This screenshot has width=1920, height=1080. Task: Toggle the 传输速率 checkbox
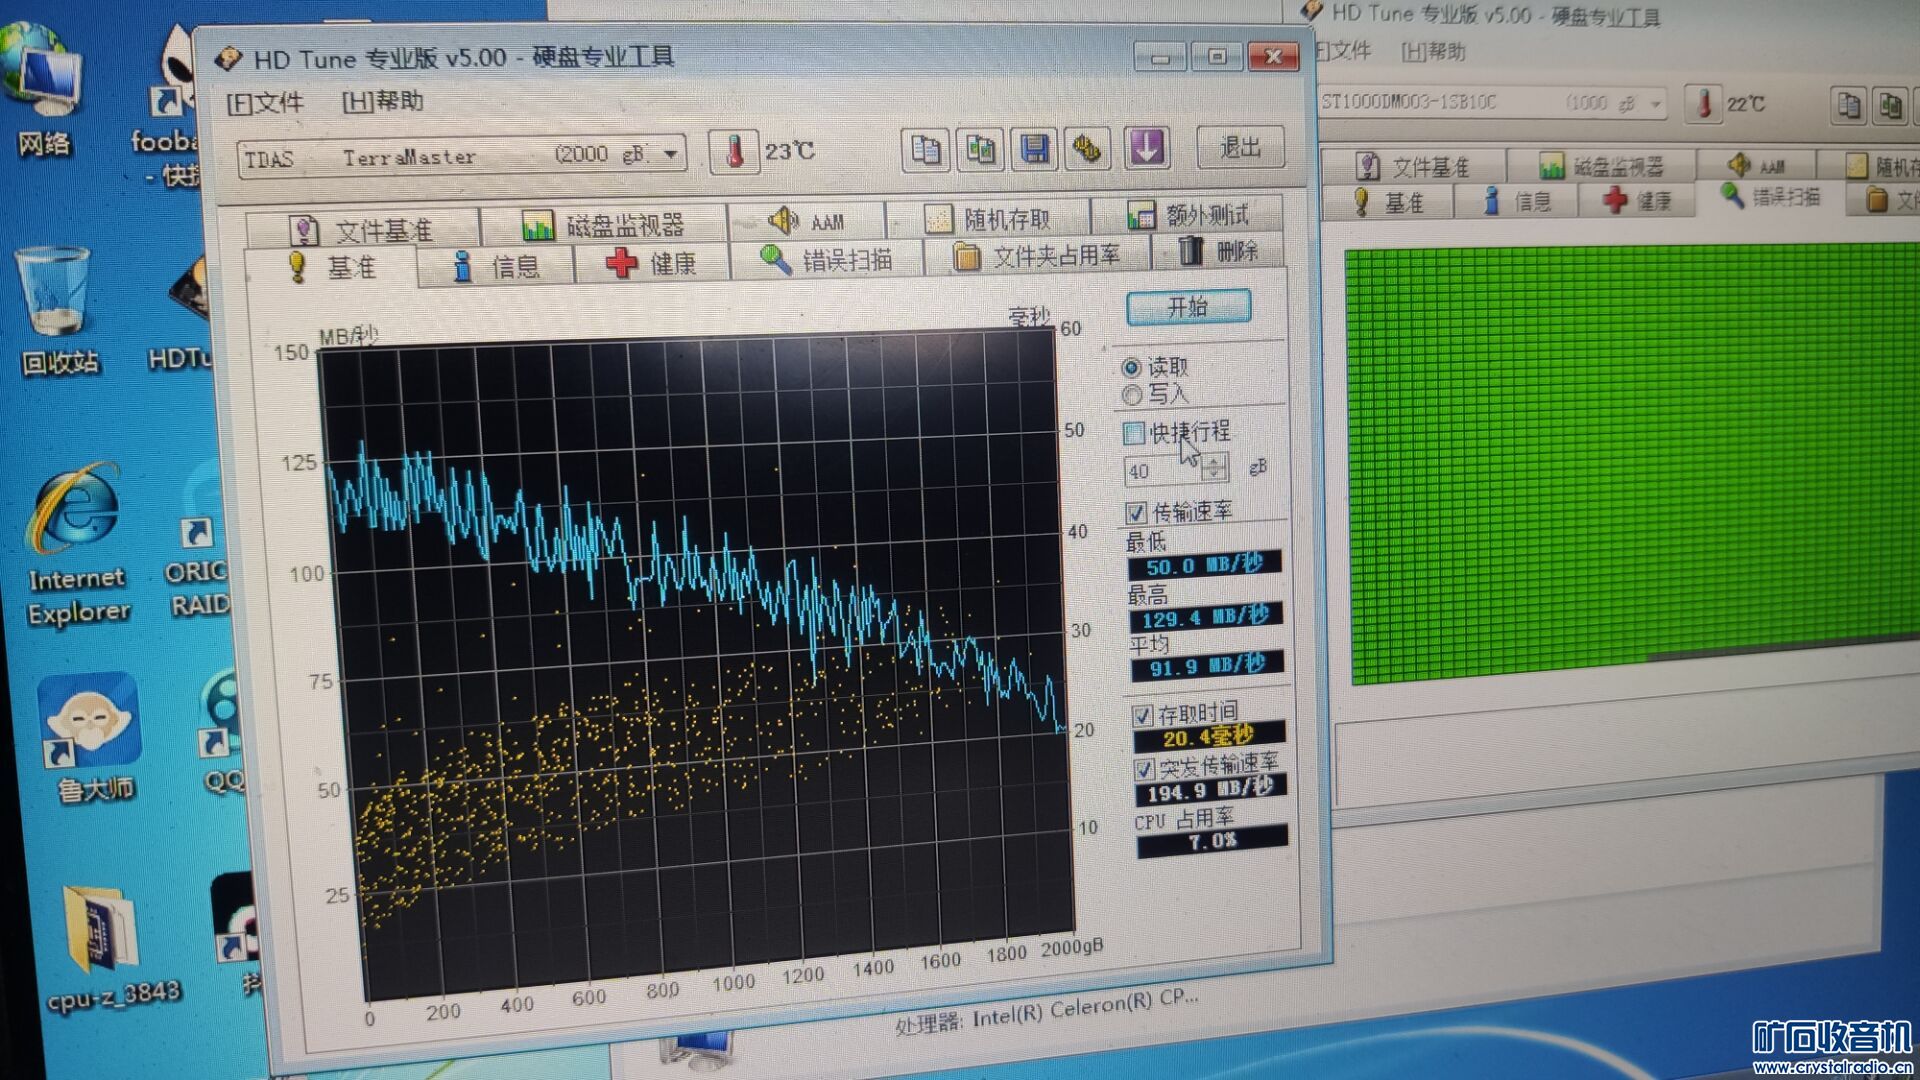tap(1136, 513)
